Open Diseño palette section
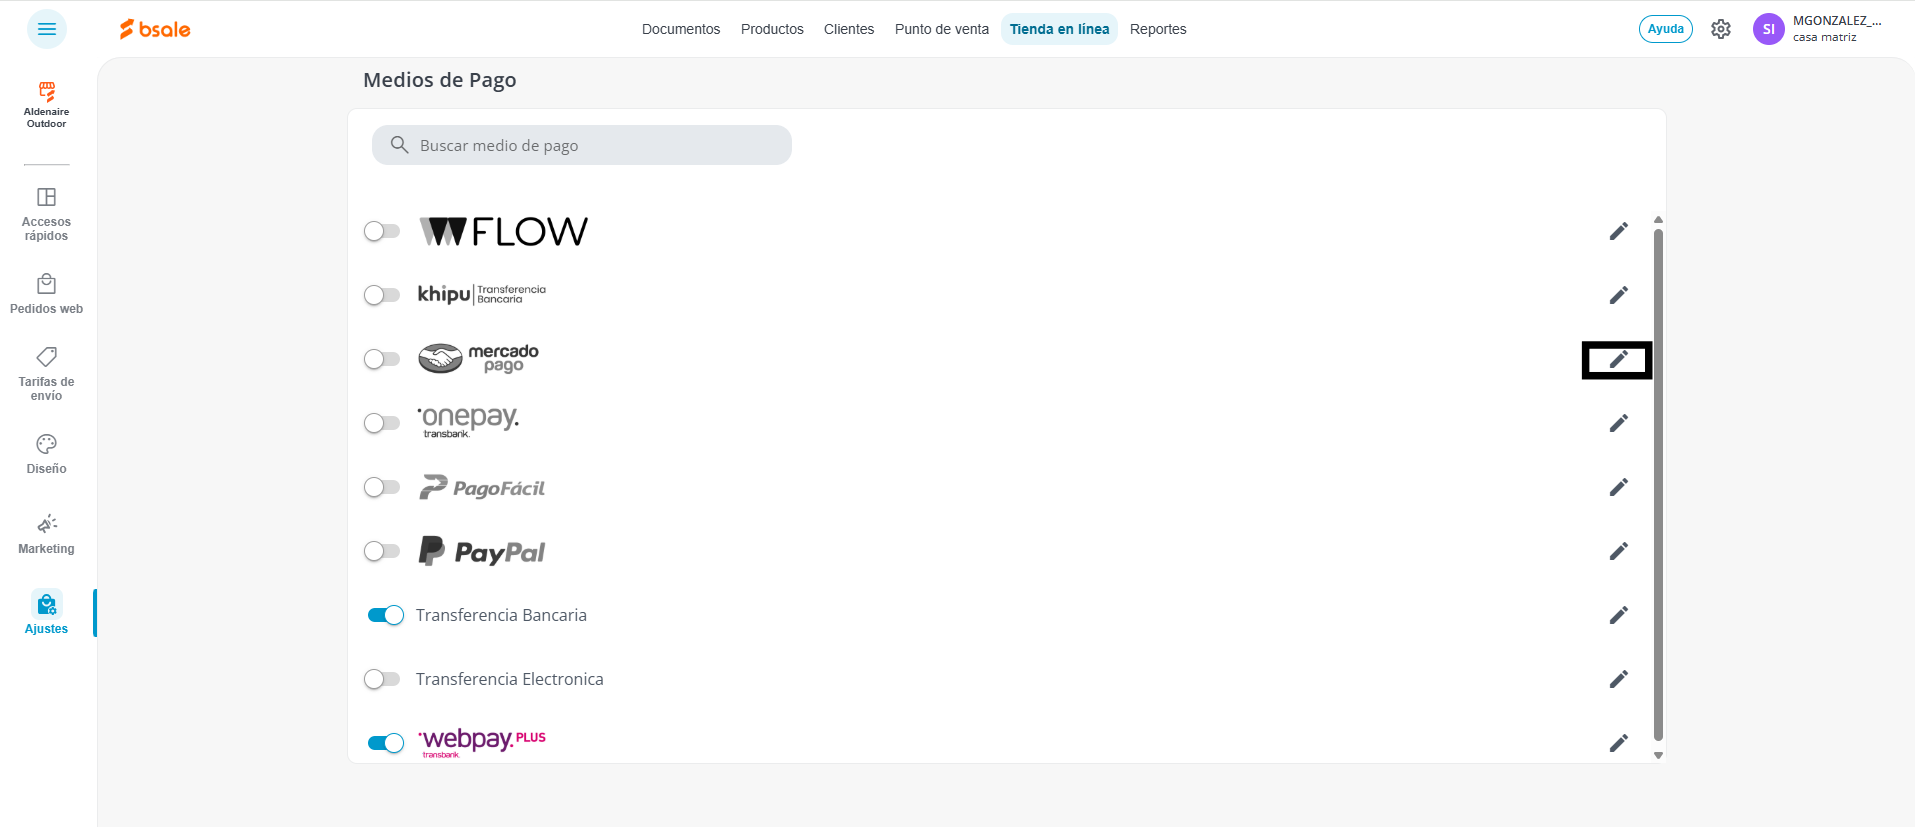The image size is (1915, 827). [47, 454]
